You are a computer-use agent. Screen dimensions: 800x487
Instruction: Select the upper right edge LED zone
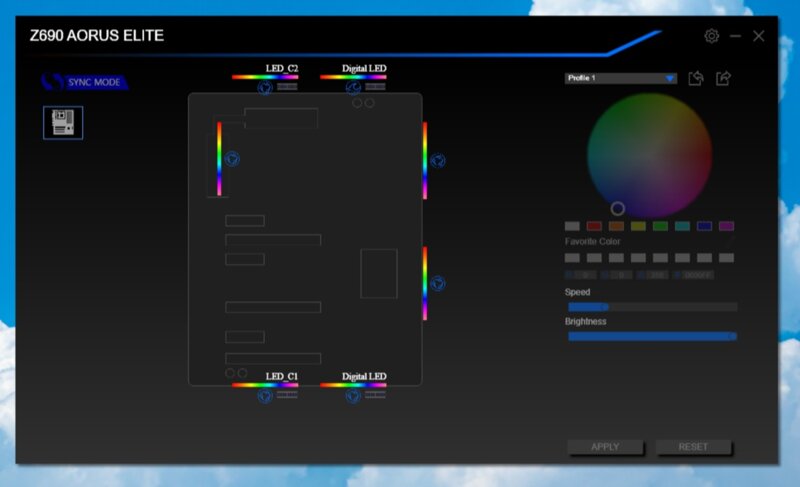click(x=425, y=160)
